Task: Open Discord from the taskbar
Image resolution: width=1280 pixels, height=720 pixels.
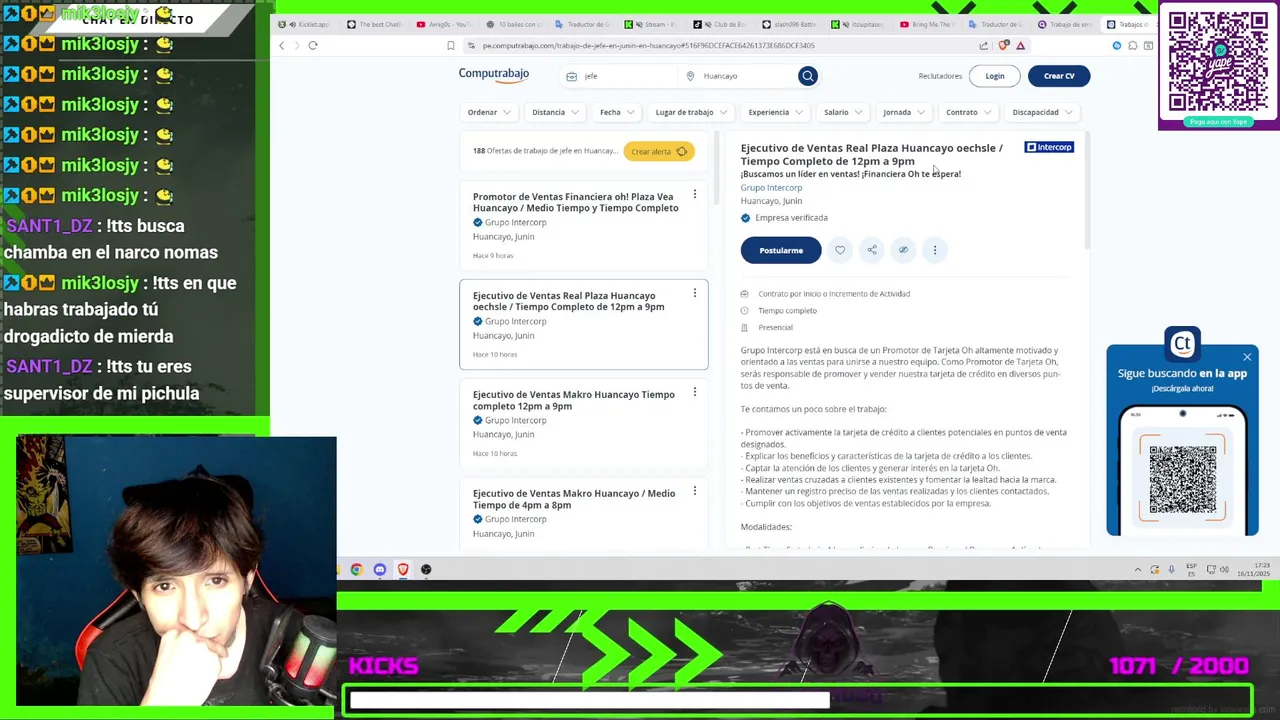Action: click(380, 570)
